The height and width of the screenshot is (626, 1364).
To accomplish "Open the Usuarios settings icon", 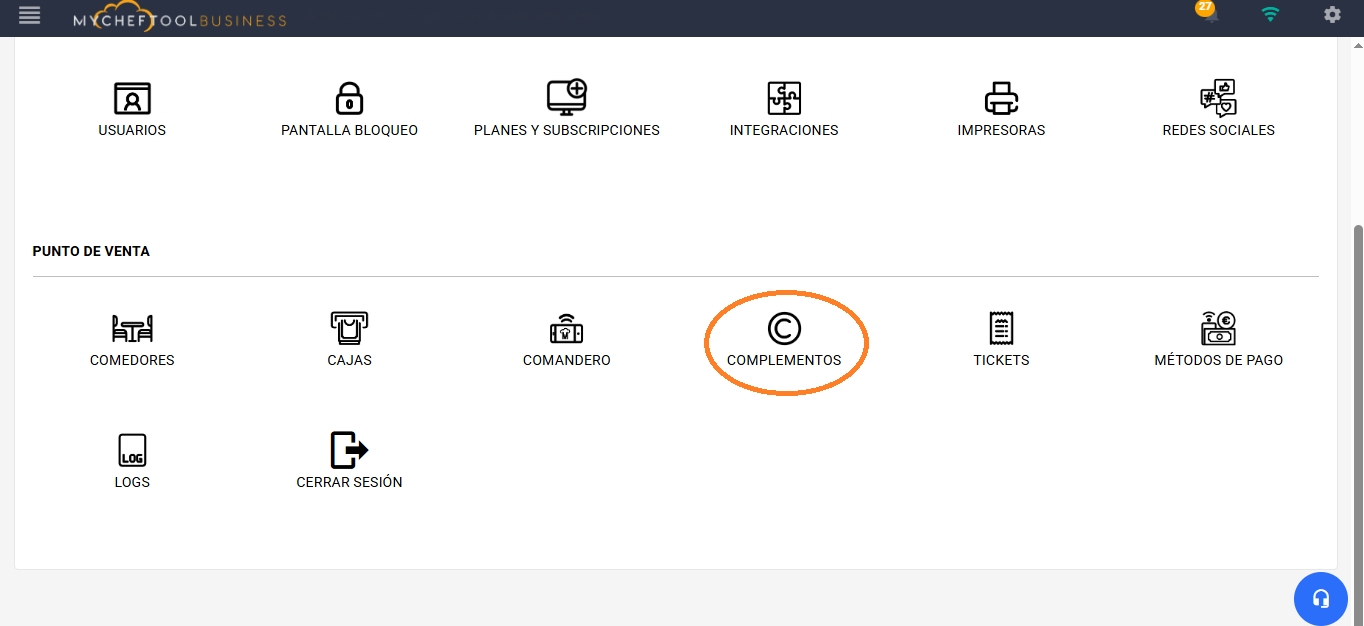I will pyautogui.click(x=132, y=99).
